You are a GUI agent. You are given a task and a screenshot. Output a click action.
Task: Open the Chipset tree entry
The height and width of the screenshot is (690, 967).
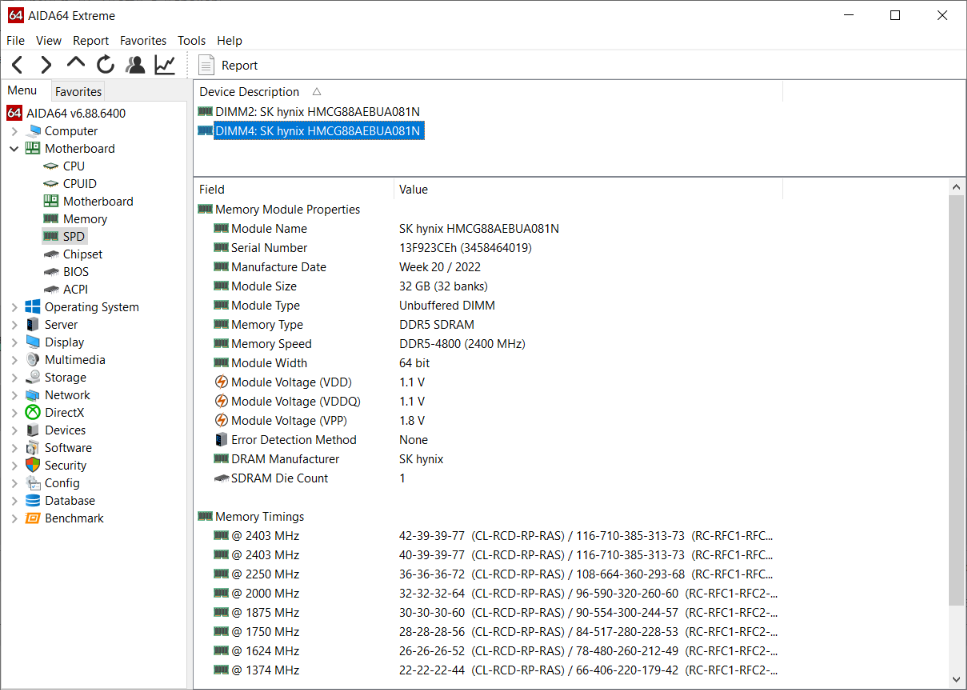[82, 254]
